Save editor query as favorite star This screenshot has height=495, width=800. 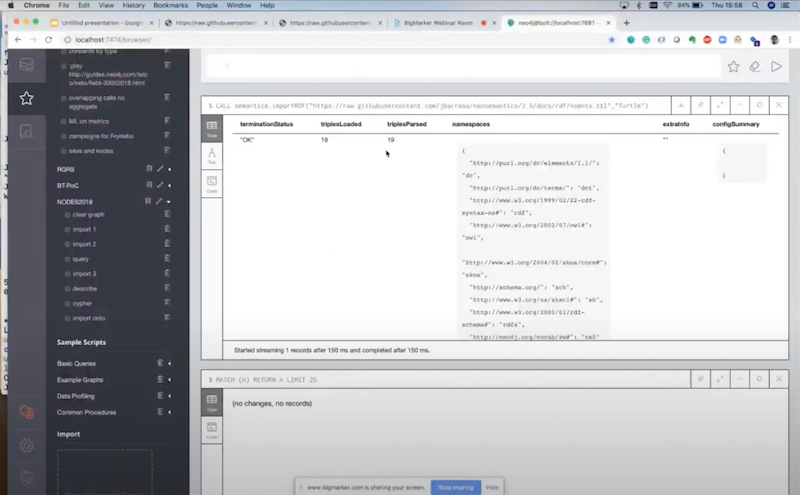pos(733,66)
